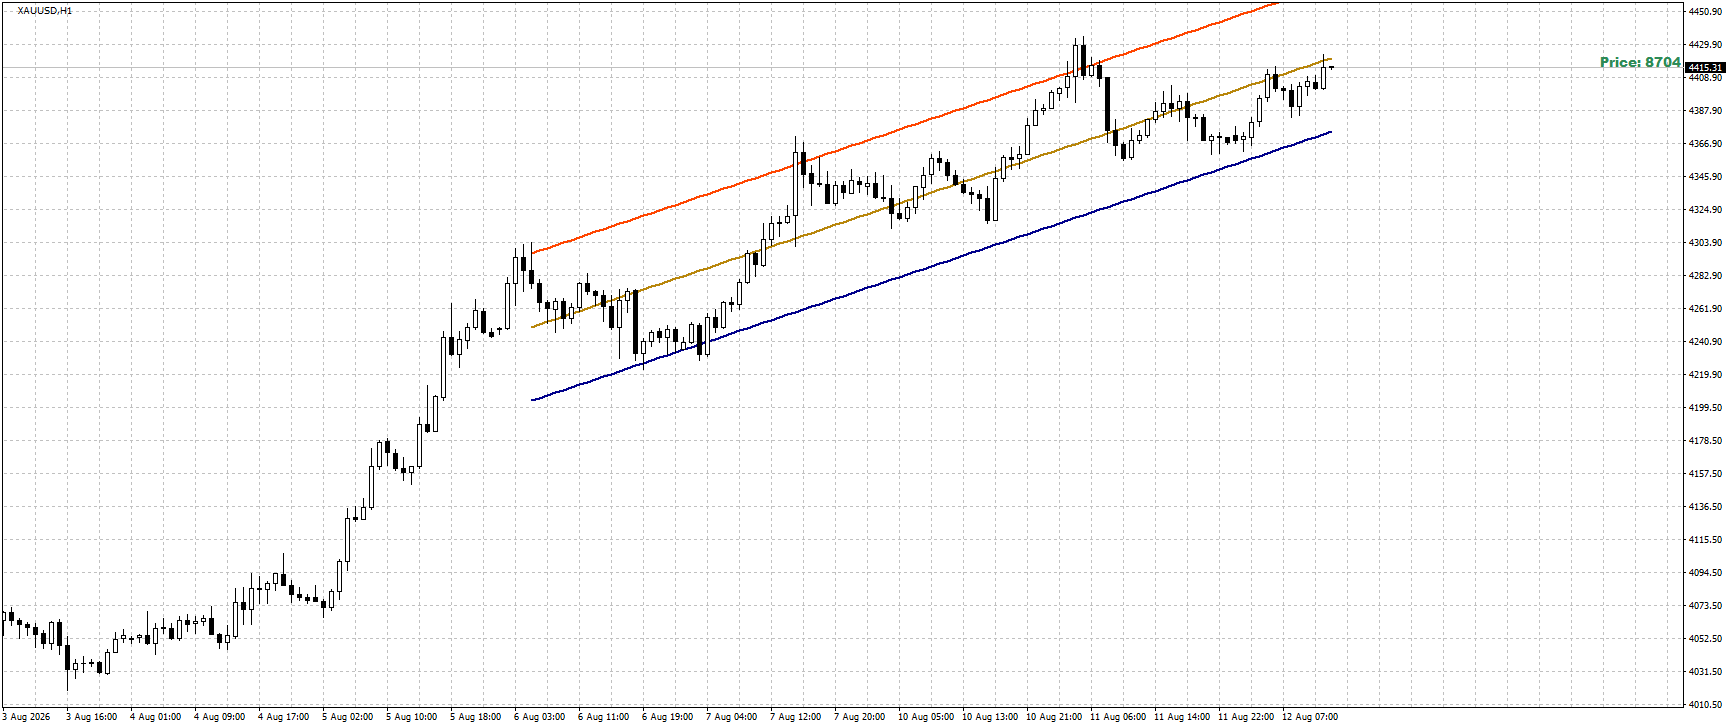Click the 4115.50 price scale label

pyautogui.click(x=1705, y=540)
